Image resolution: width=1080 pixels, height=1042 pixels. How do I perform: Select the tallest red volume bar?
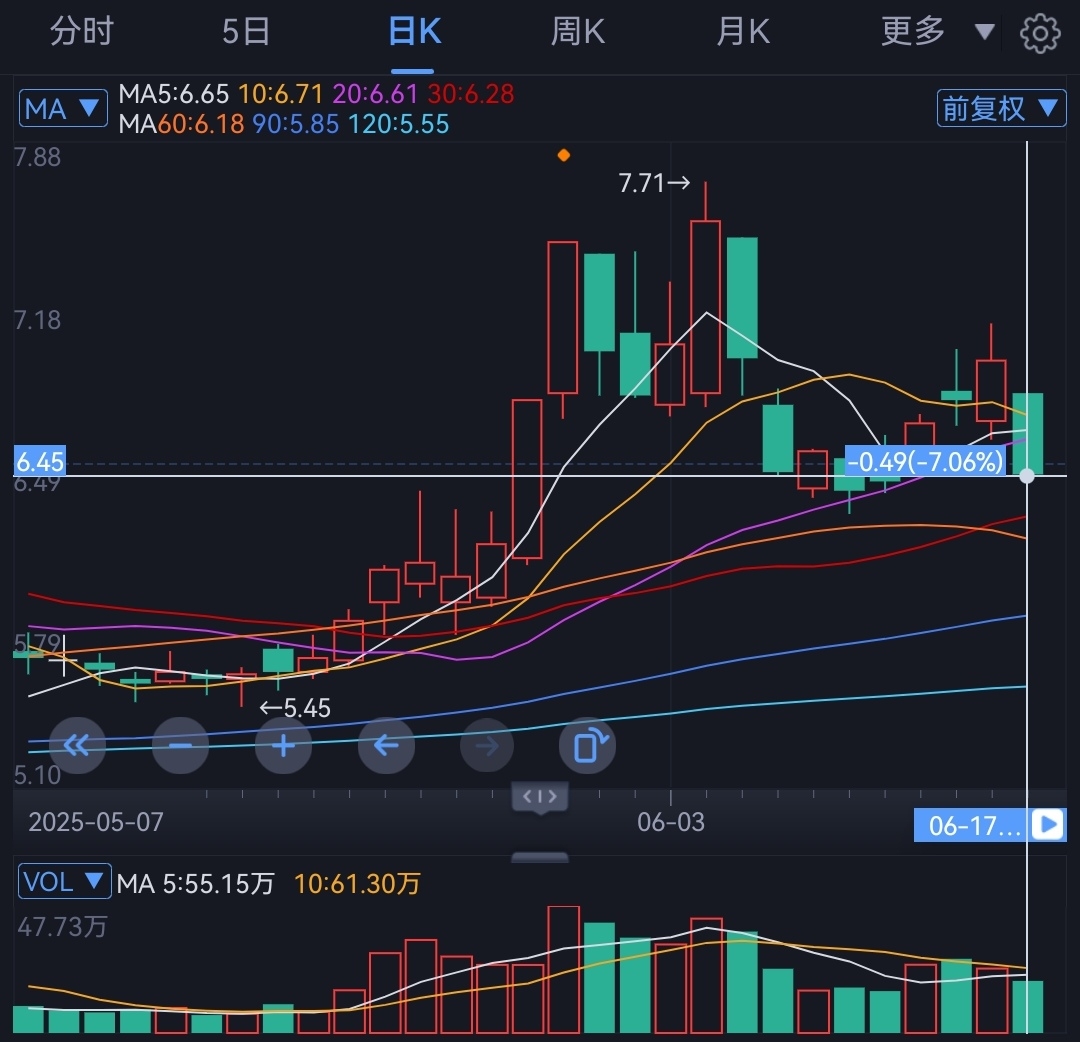pyautogui.click(x=563, y=970)
